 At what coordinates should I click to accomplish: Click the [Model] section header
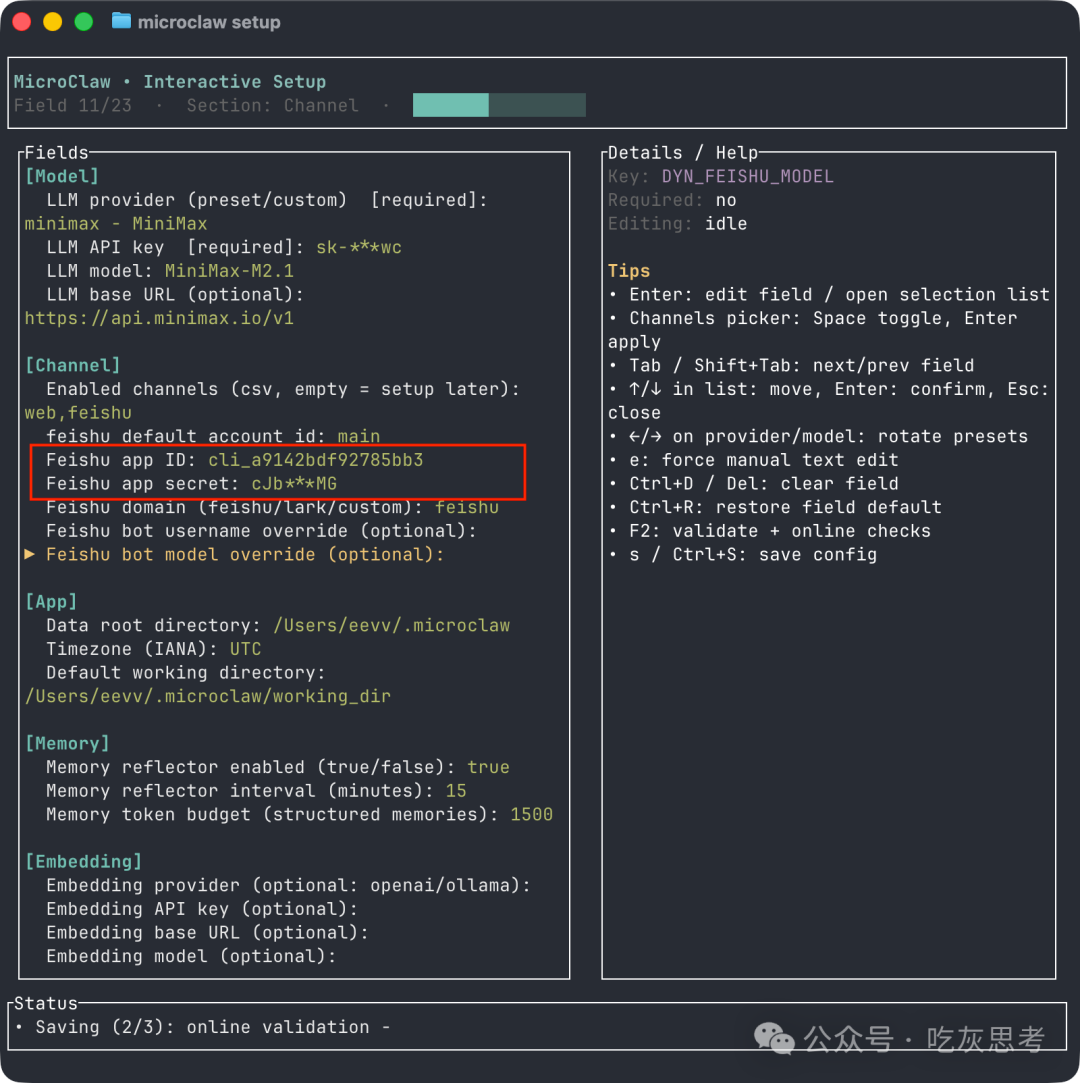62,176
